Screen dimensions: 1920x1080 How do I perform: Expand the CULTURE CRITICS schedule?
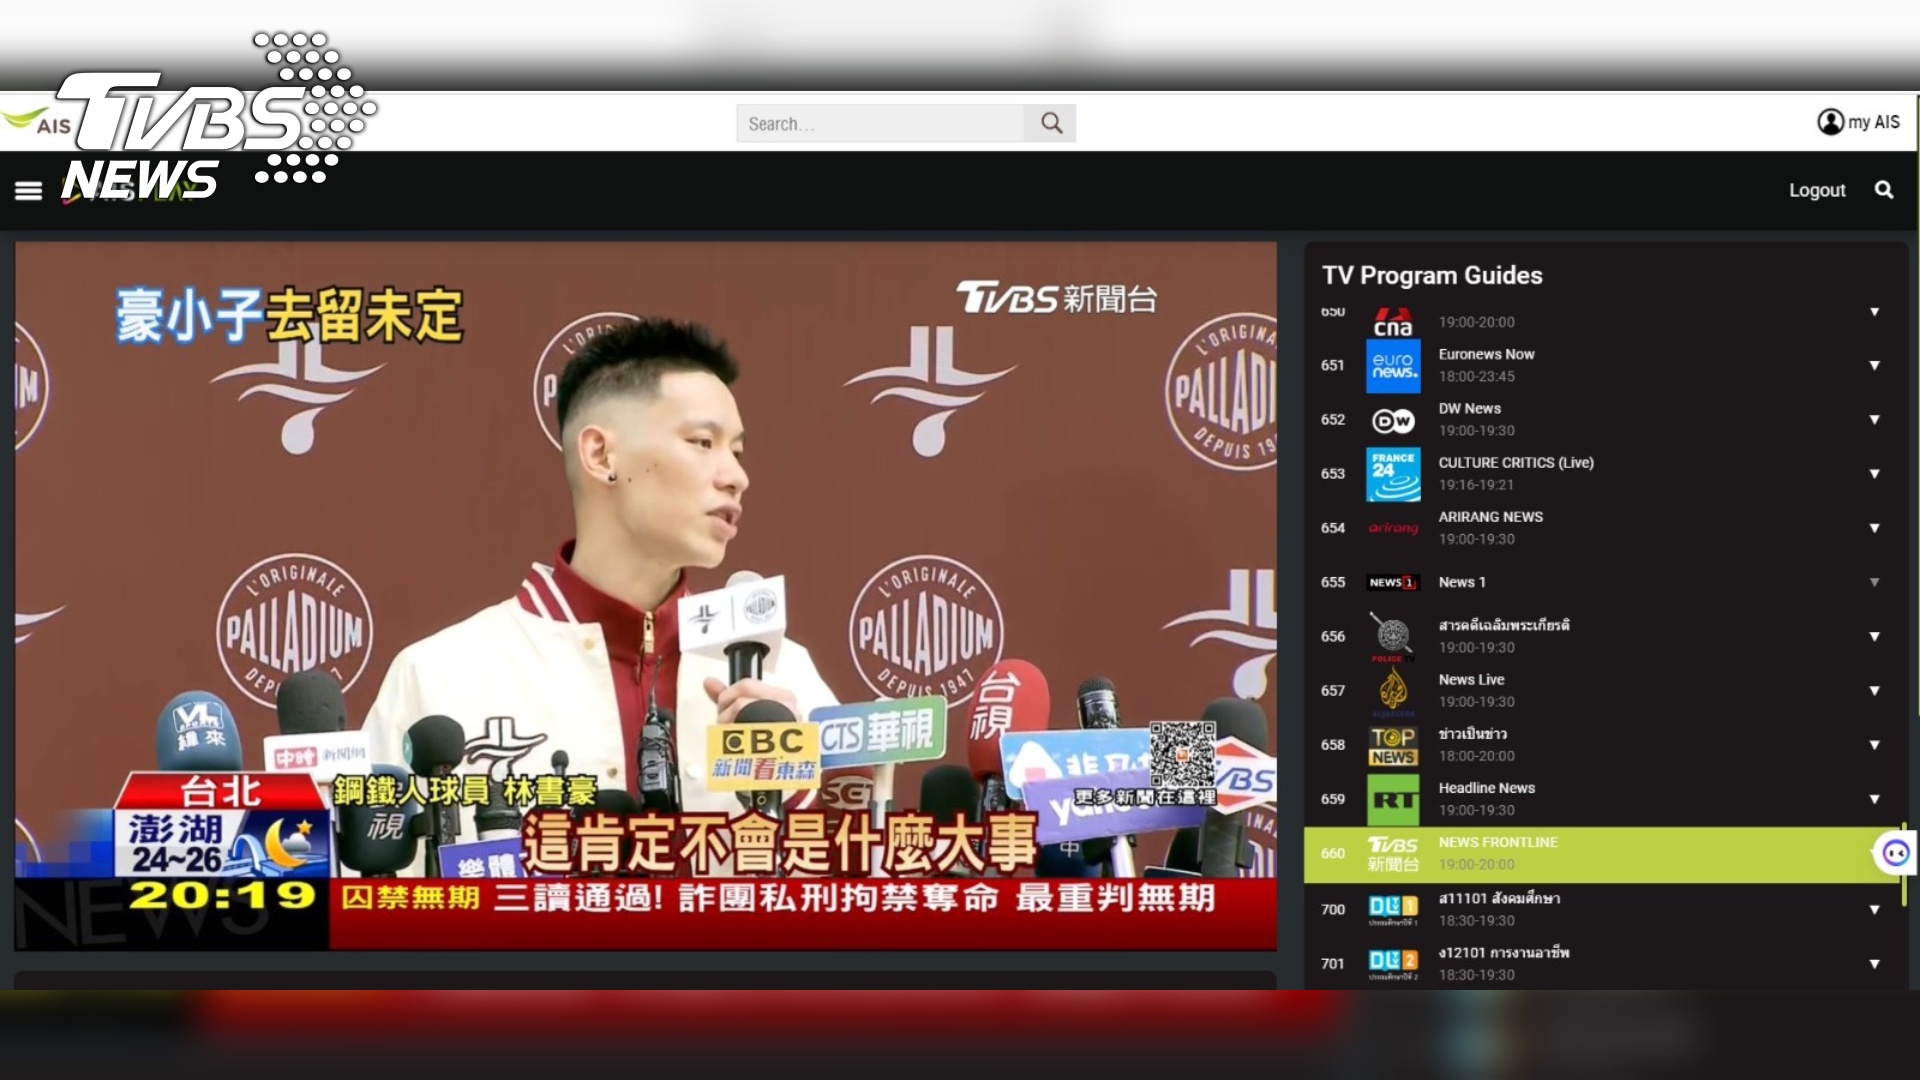point(1875,474)
